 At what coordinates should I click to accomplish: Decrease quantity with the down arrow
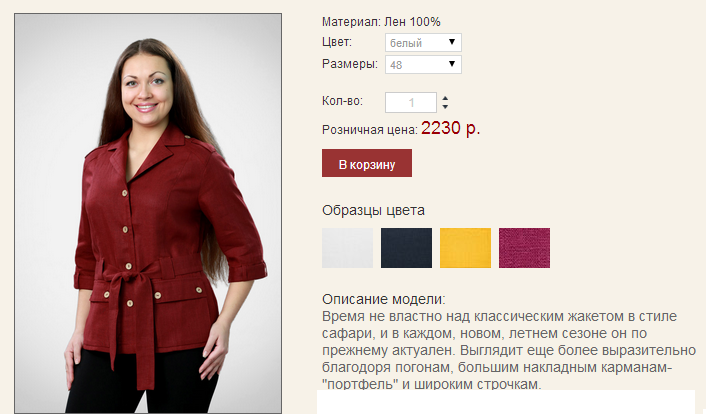445,107
